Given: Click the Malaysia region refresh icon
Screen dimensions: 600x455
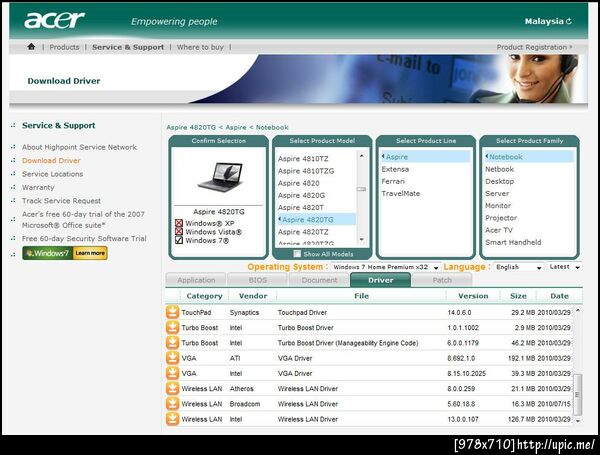Looking at the screenshot, I should point(569,21).
